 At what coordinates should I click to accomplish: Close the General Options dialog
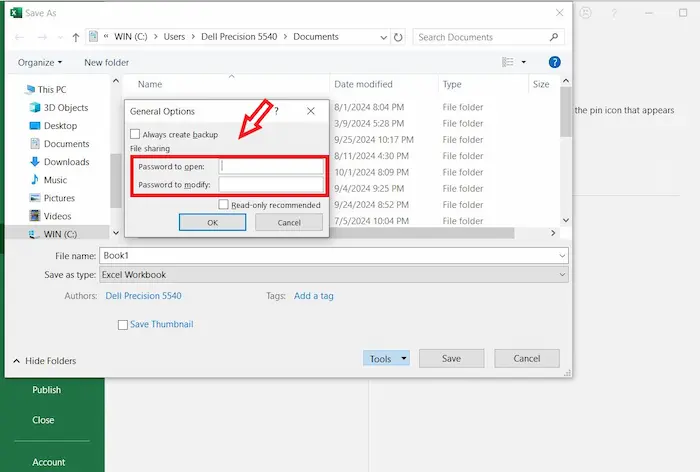[311, 111]
